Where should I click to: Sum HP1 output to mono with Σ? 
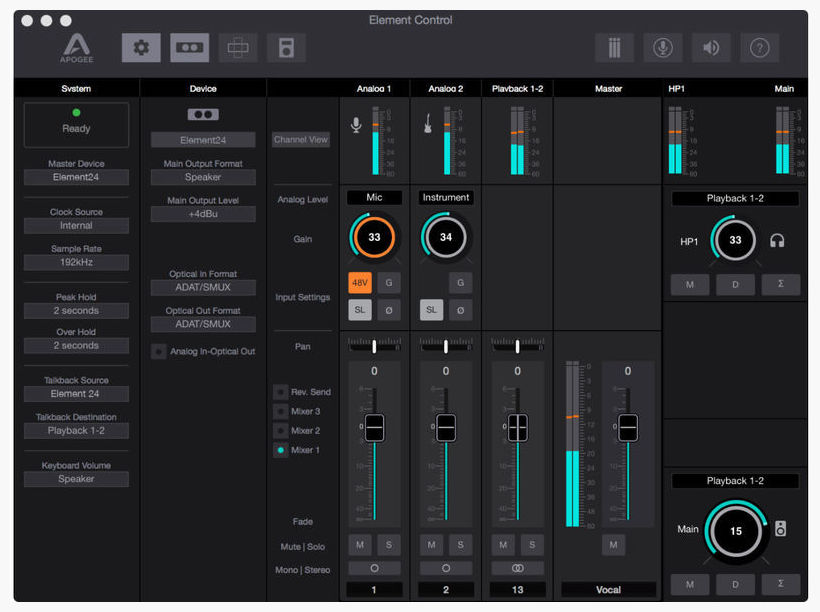tap(781, 285)
